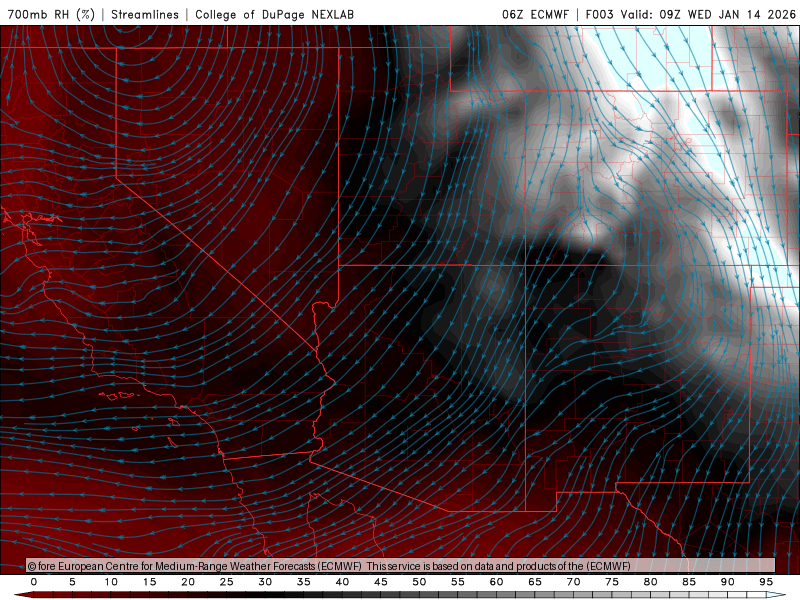This screenshot has height=600, width=800.
Task: Select colorbar value "15"
Action: point(149,582)
